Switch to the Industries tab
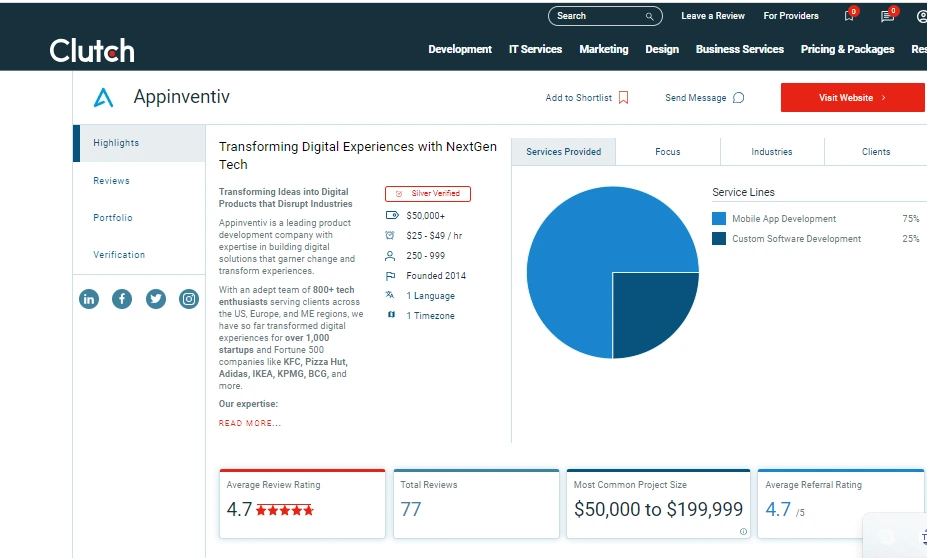This screenshot has height=558, width=927. point(772,152)
